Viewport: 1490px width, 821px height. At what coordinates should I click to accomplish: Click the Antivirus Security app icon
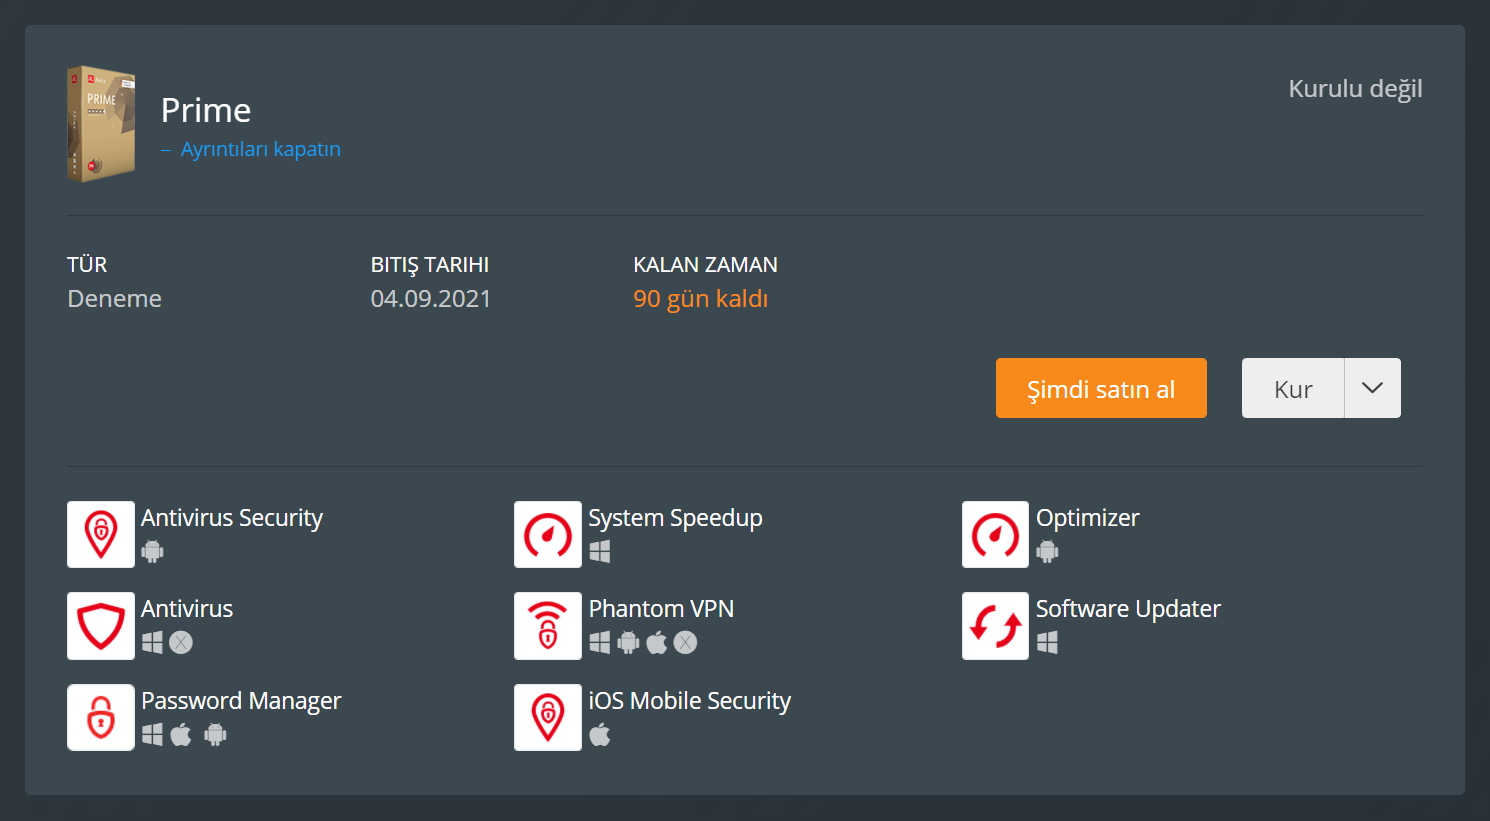point(101,535)
